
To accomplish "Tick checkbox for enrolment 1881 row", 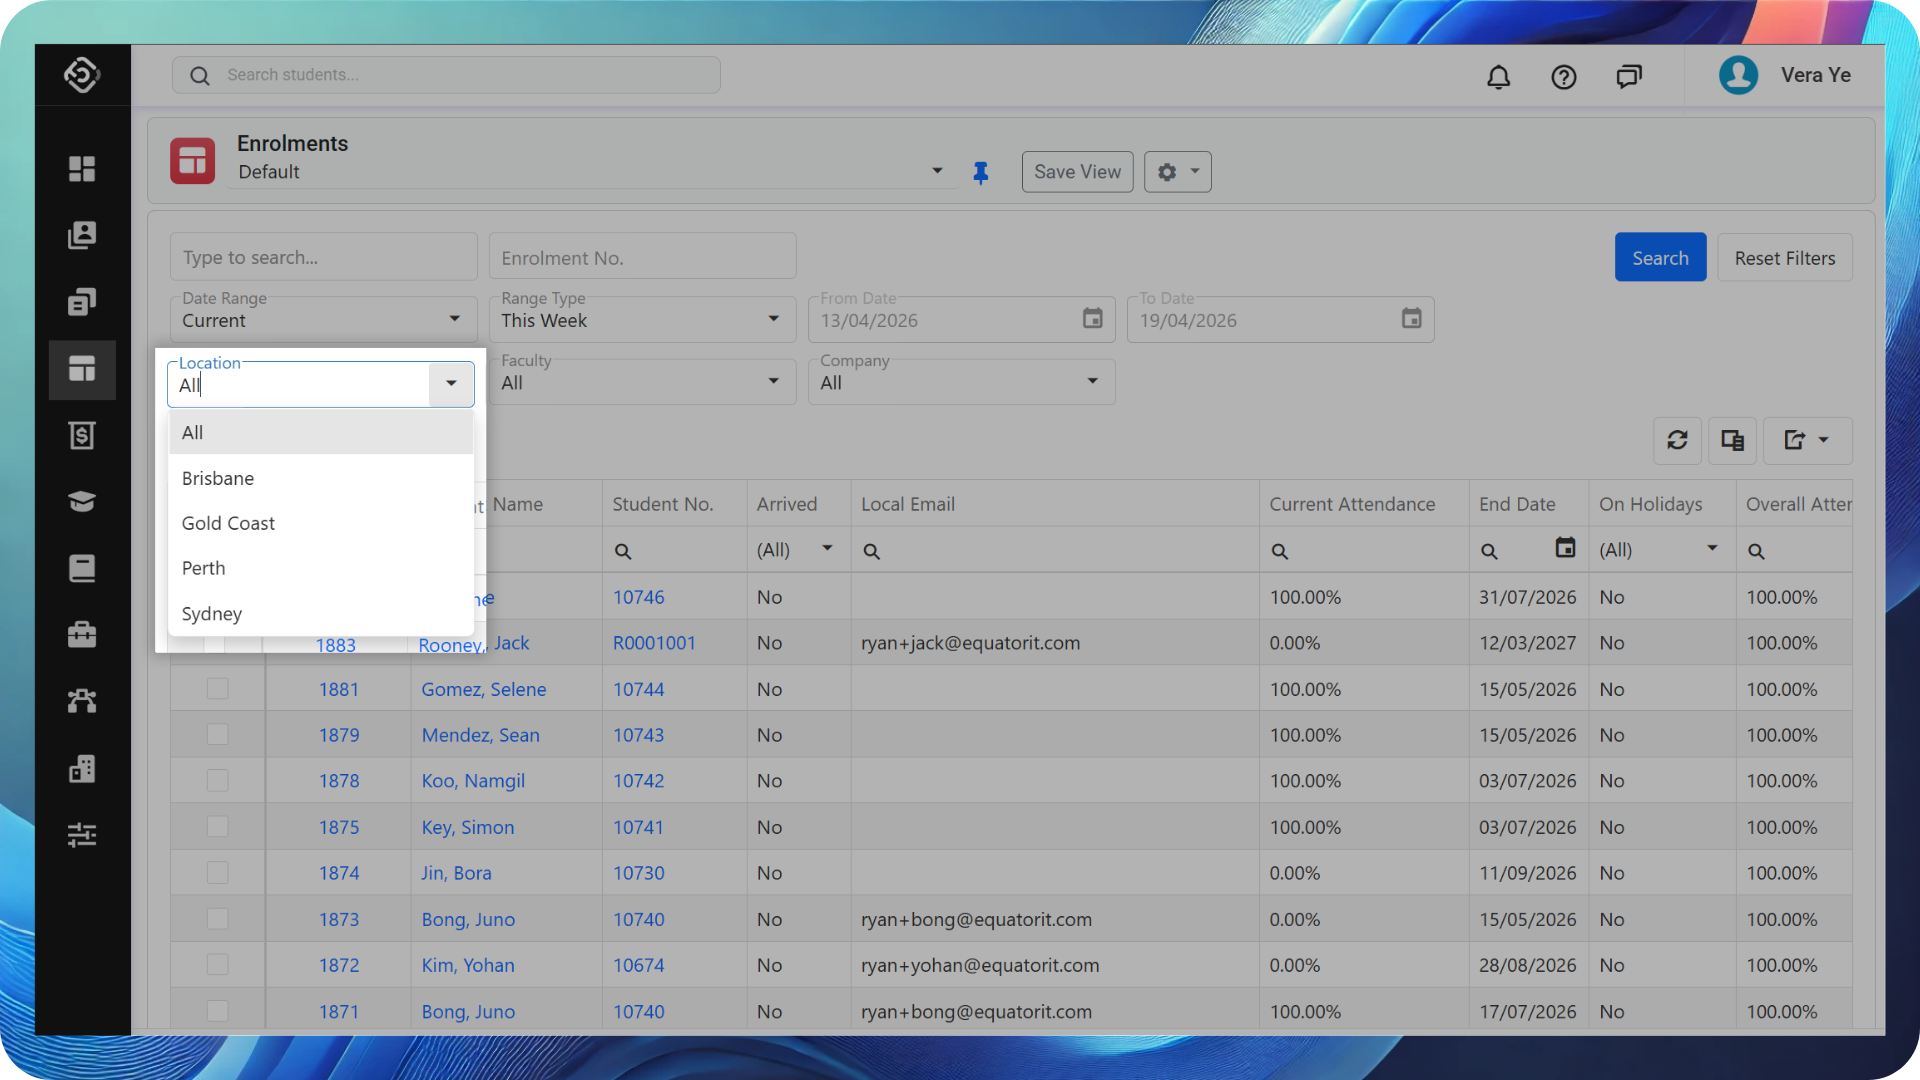I will coord(217,689).
